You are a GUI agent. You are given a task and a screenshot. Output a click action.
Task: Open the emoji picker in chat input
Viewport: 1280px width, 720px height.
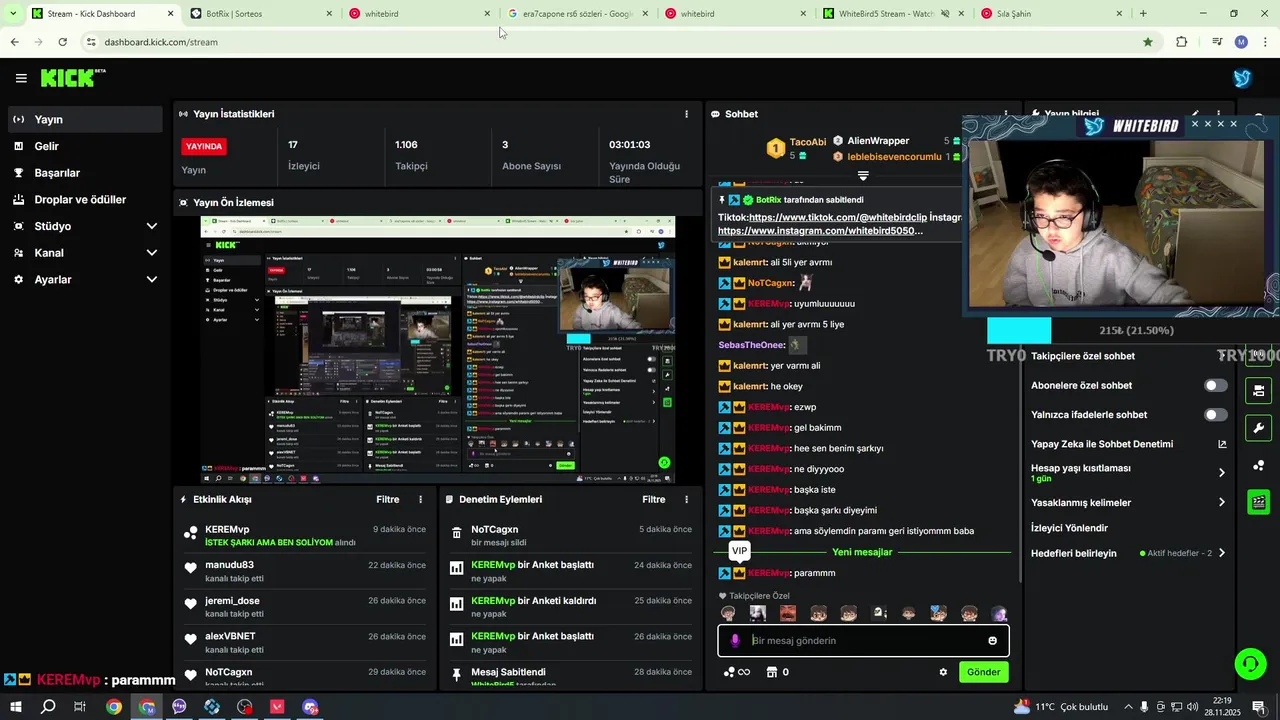[993, 641]
